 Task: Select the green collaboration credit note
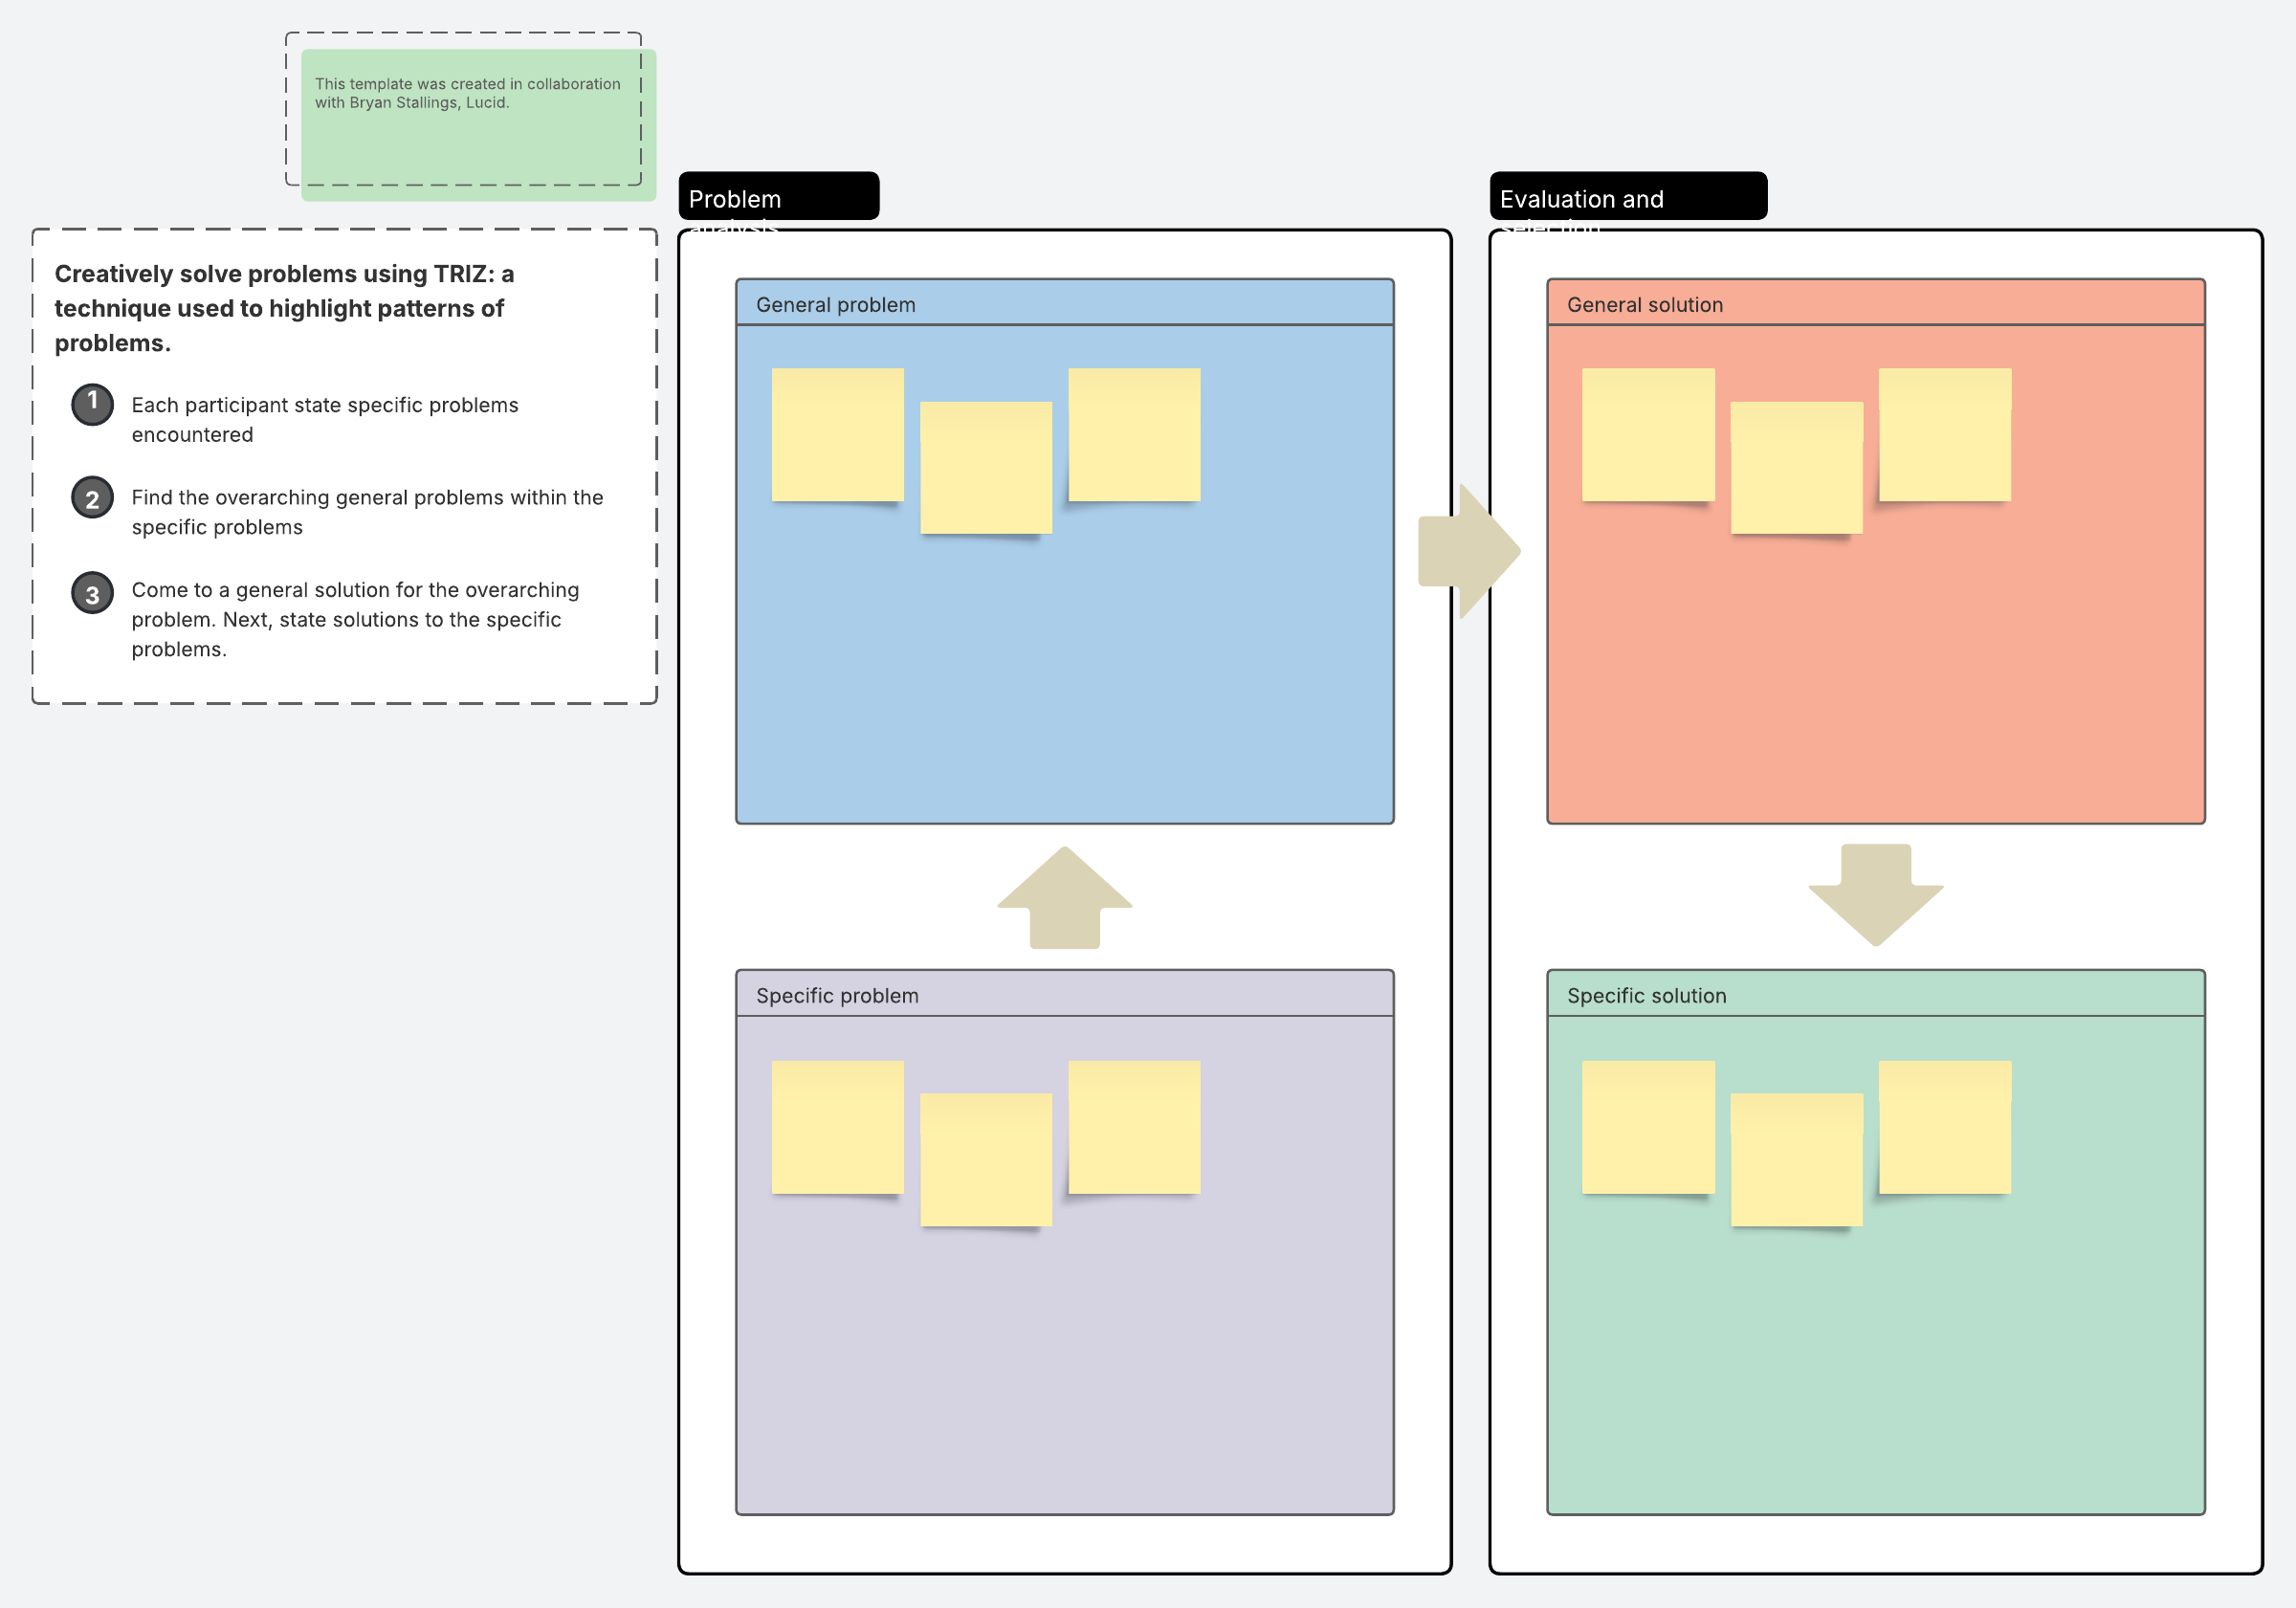coord(478,125)
